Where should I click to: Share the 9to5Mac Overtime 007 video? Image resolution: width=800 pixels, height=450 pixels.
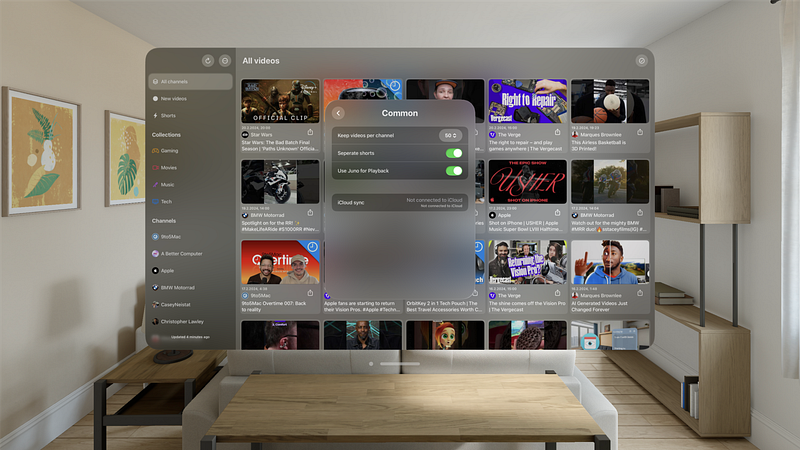coord(310,293)
